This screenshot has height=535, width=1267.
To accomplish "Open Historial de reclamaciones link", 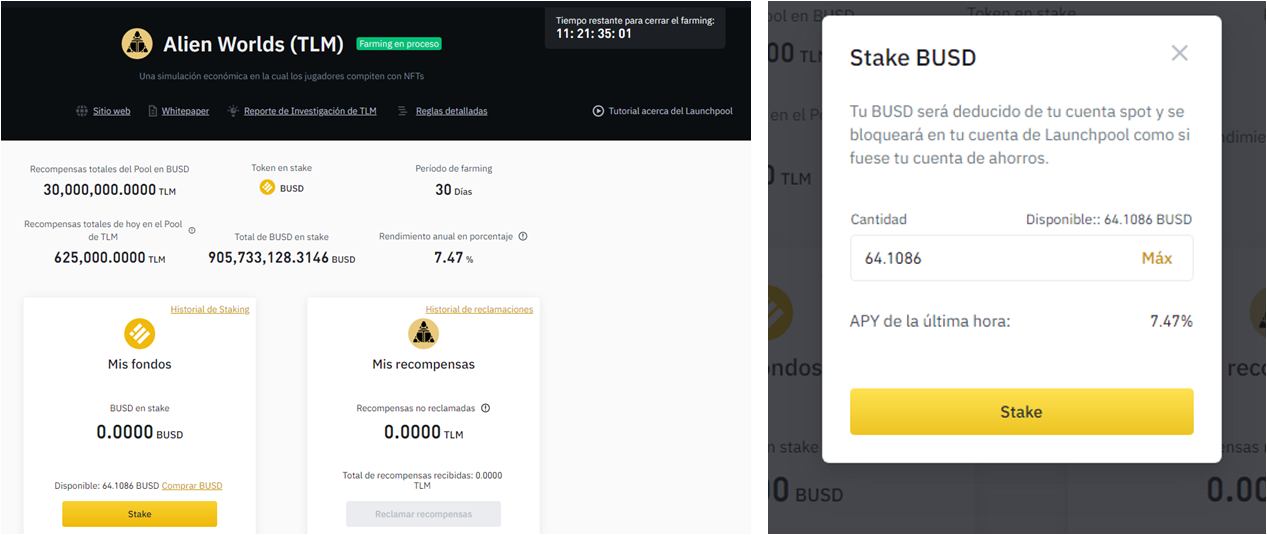I will point(479,309).
